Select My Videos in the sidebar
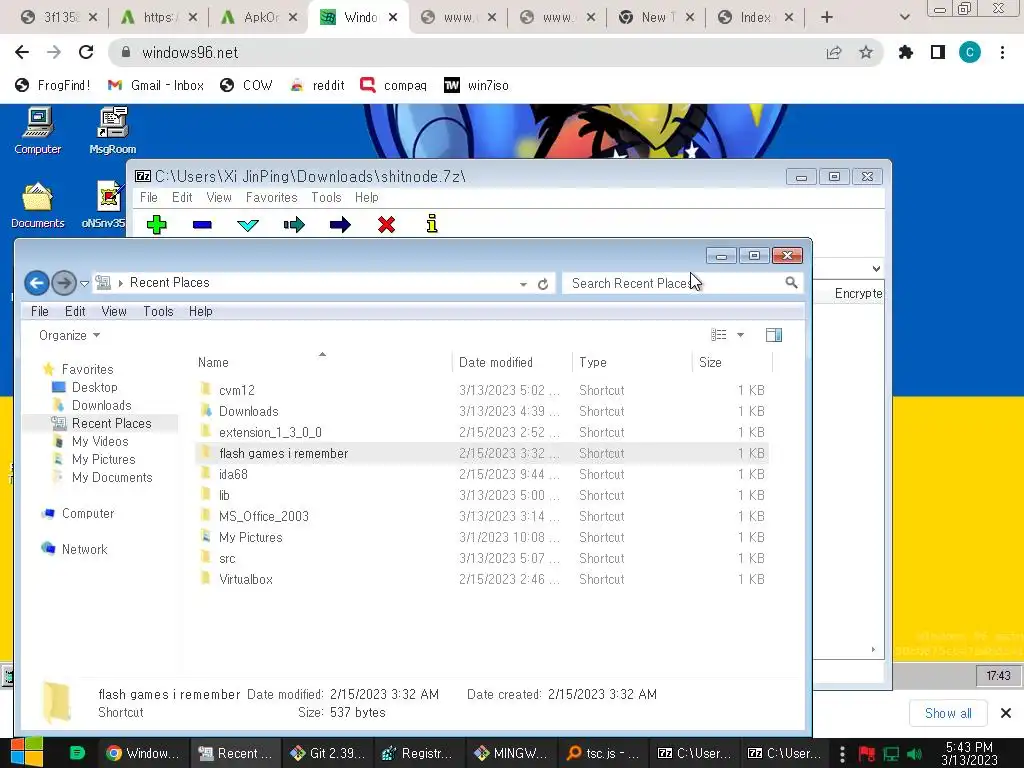 pyautogui.click(x=100, y=441)
